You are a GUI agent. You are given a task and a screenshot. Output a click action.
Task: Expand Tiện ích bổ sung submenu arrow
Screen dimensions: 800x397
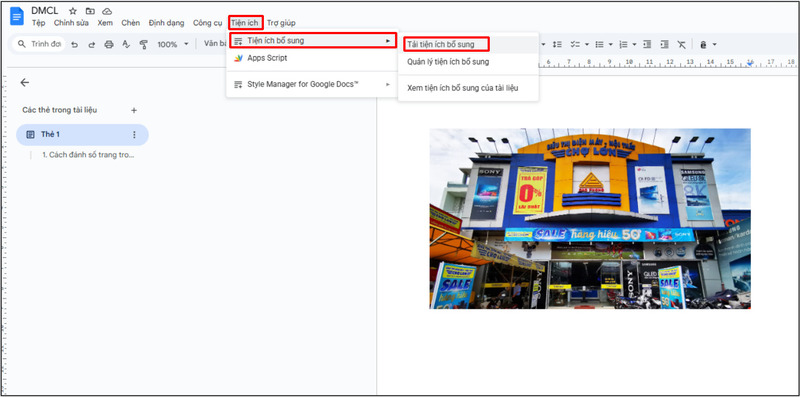pos(388,40)
